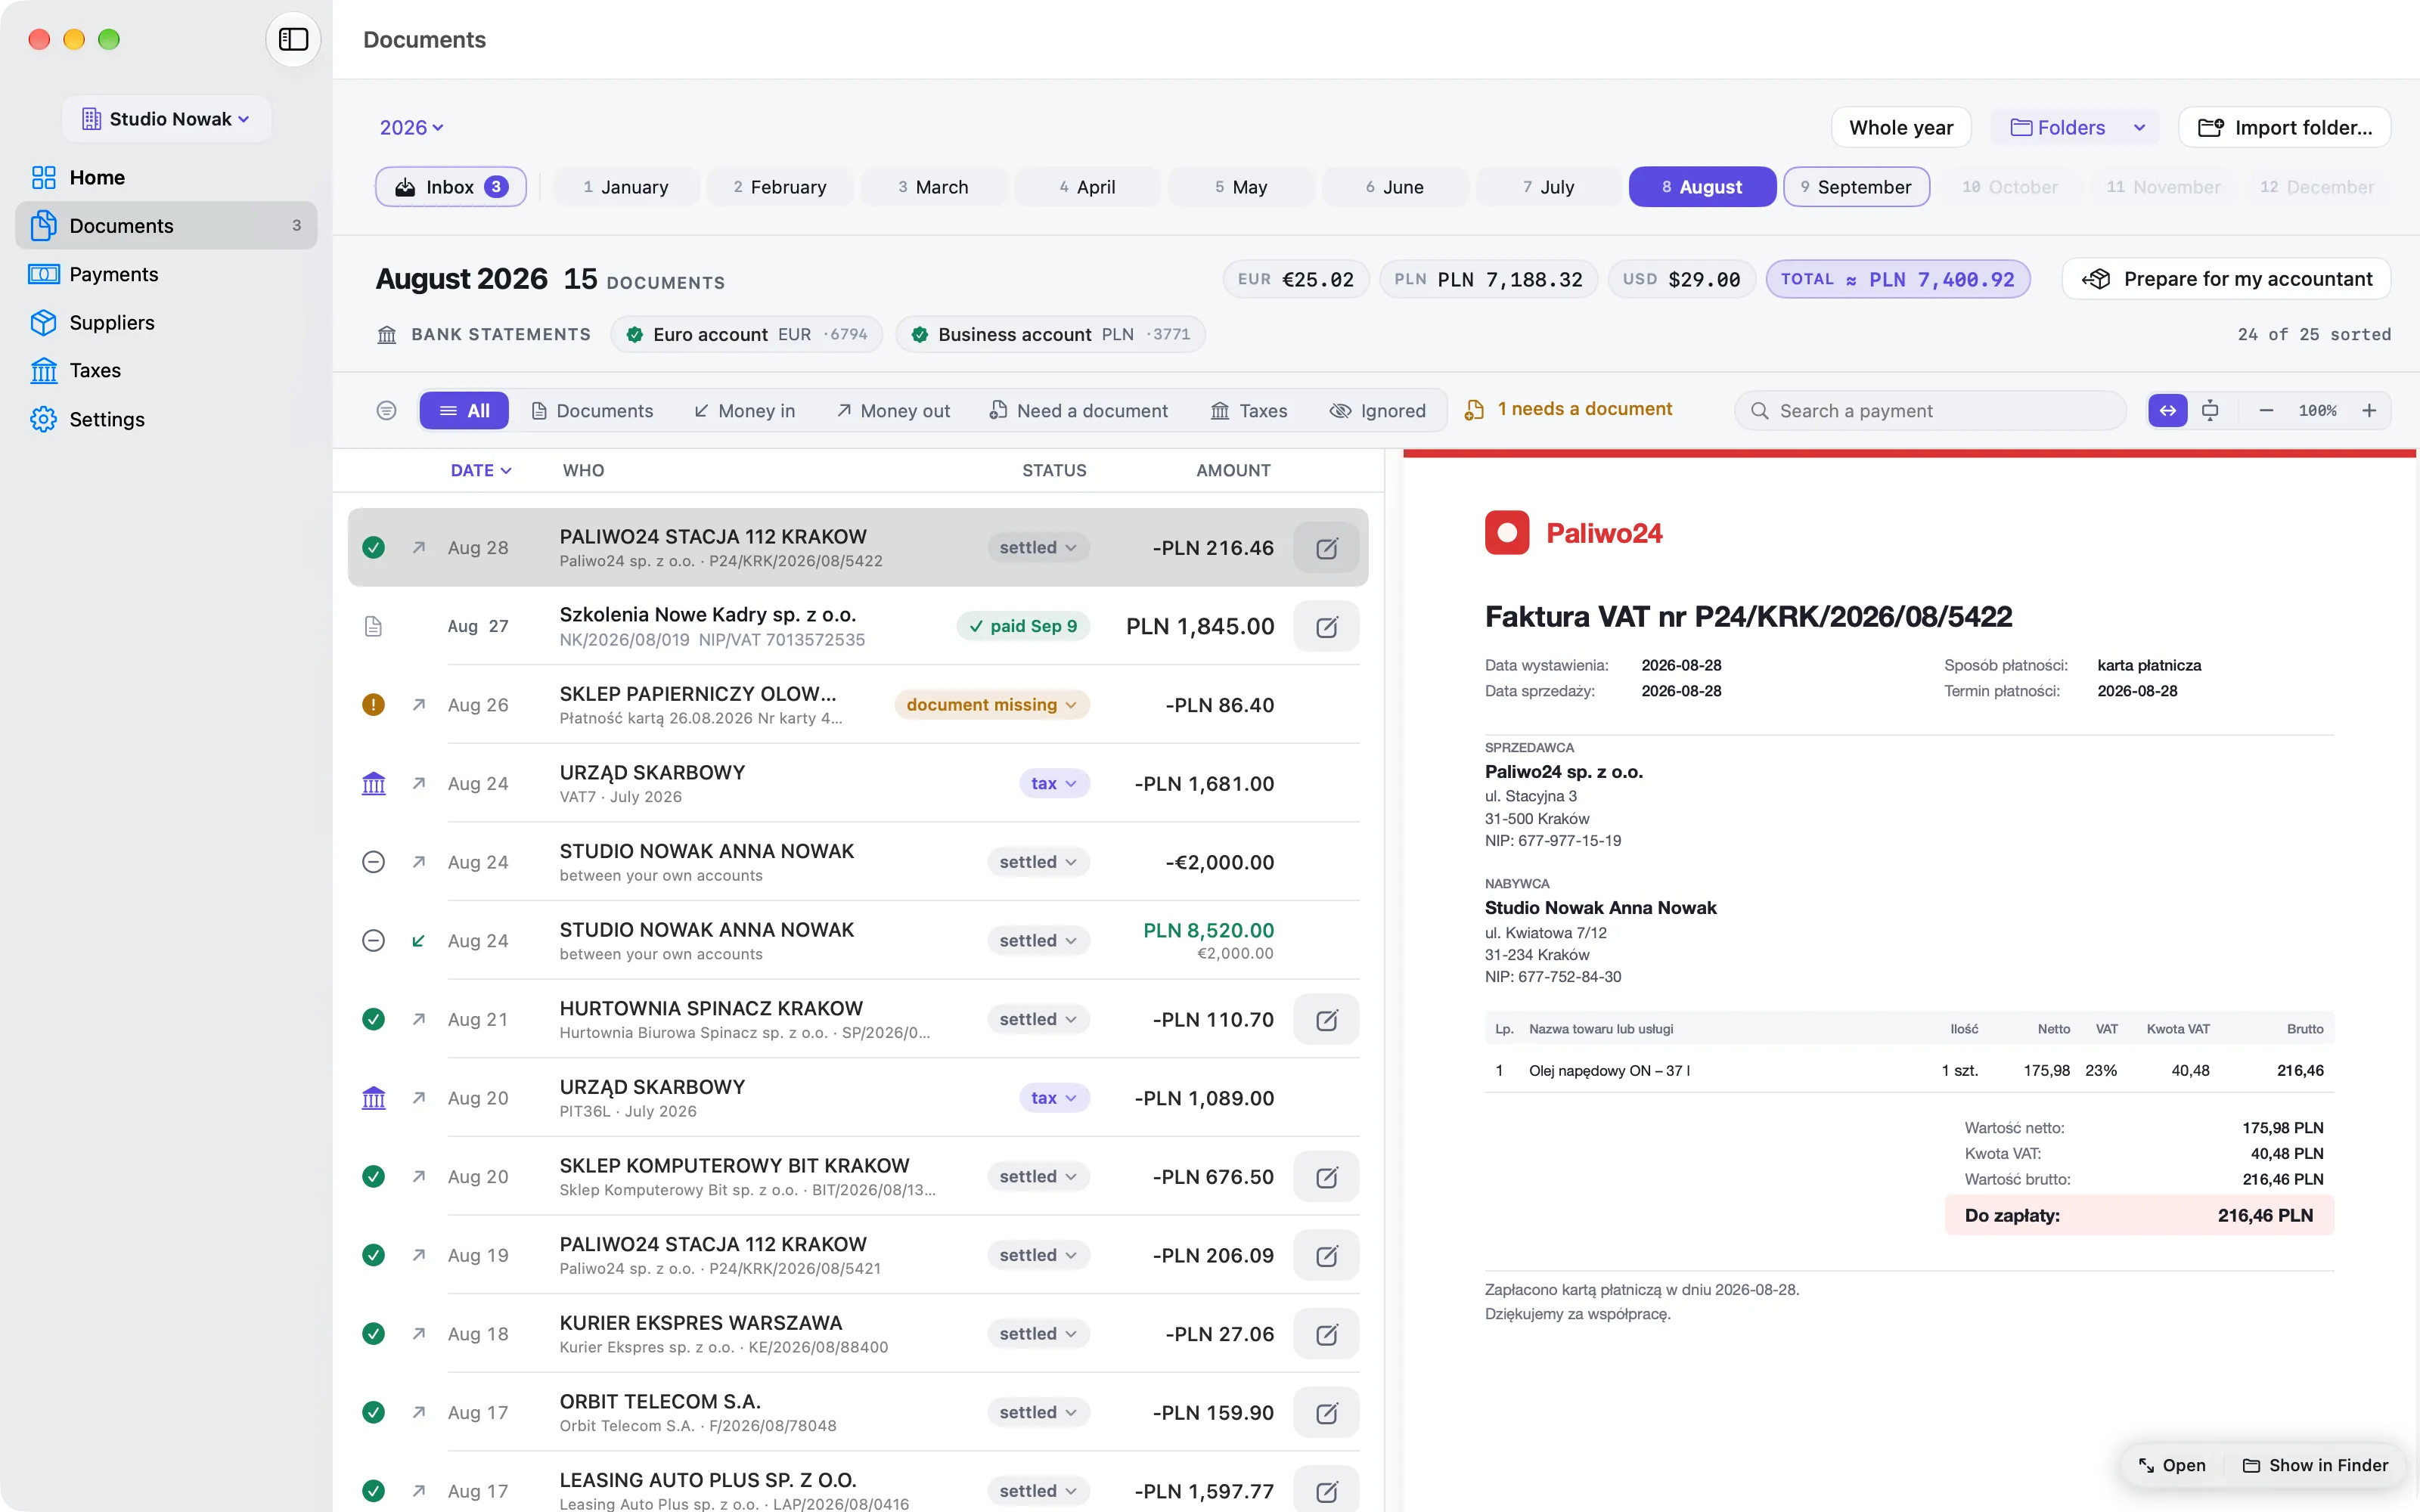Click fit-to-height preview icon
The image size is (2420, 1512).
(x=2210, y=411)
